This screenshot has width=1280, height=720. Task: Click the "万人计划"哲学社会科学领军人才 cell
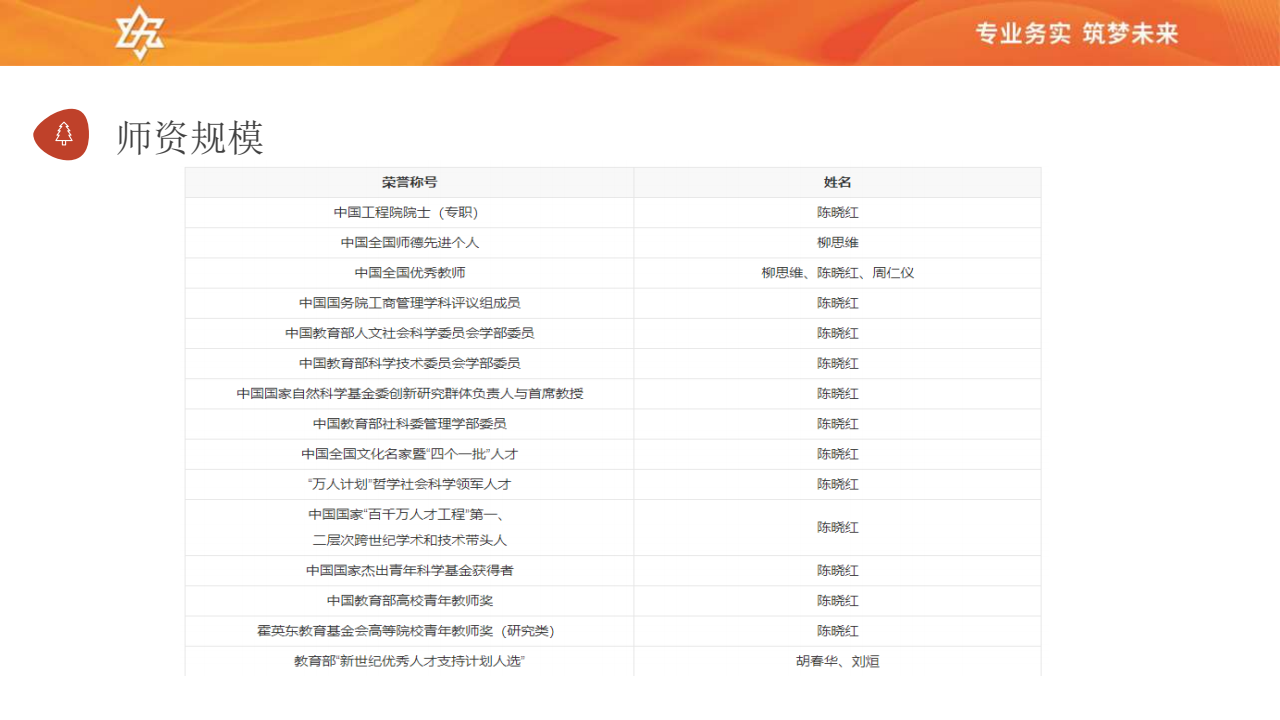pos(409,484)
